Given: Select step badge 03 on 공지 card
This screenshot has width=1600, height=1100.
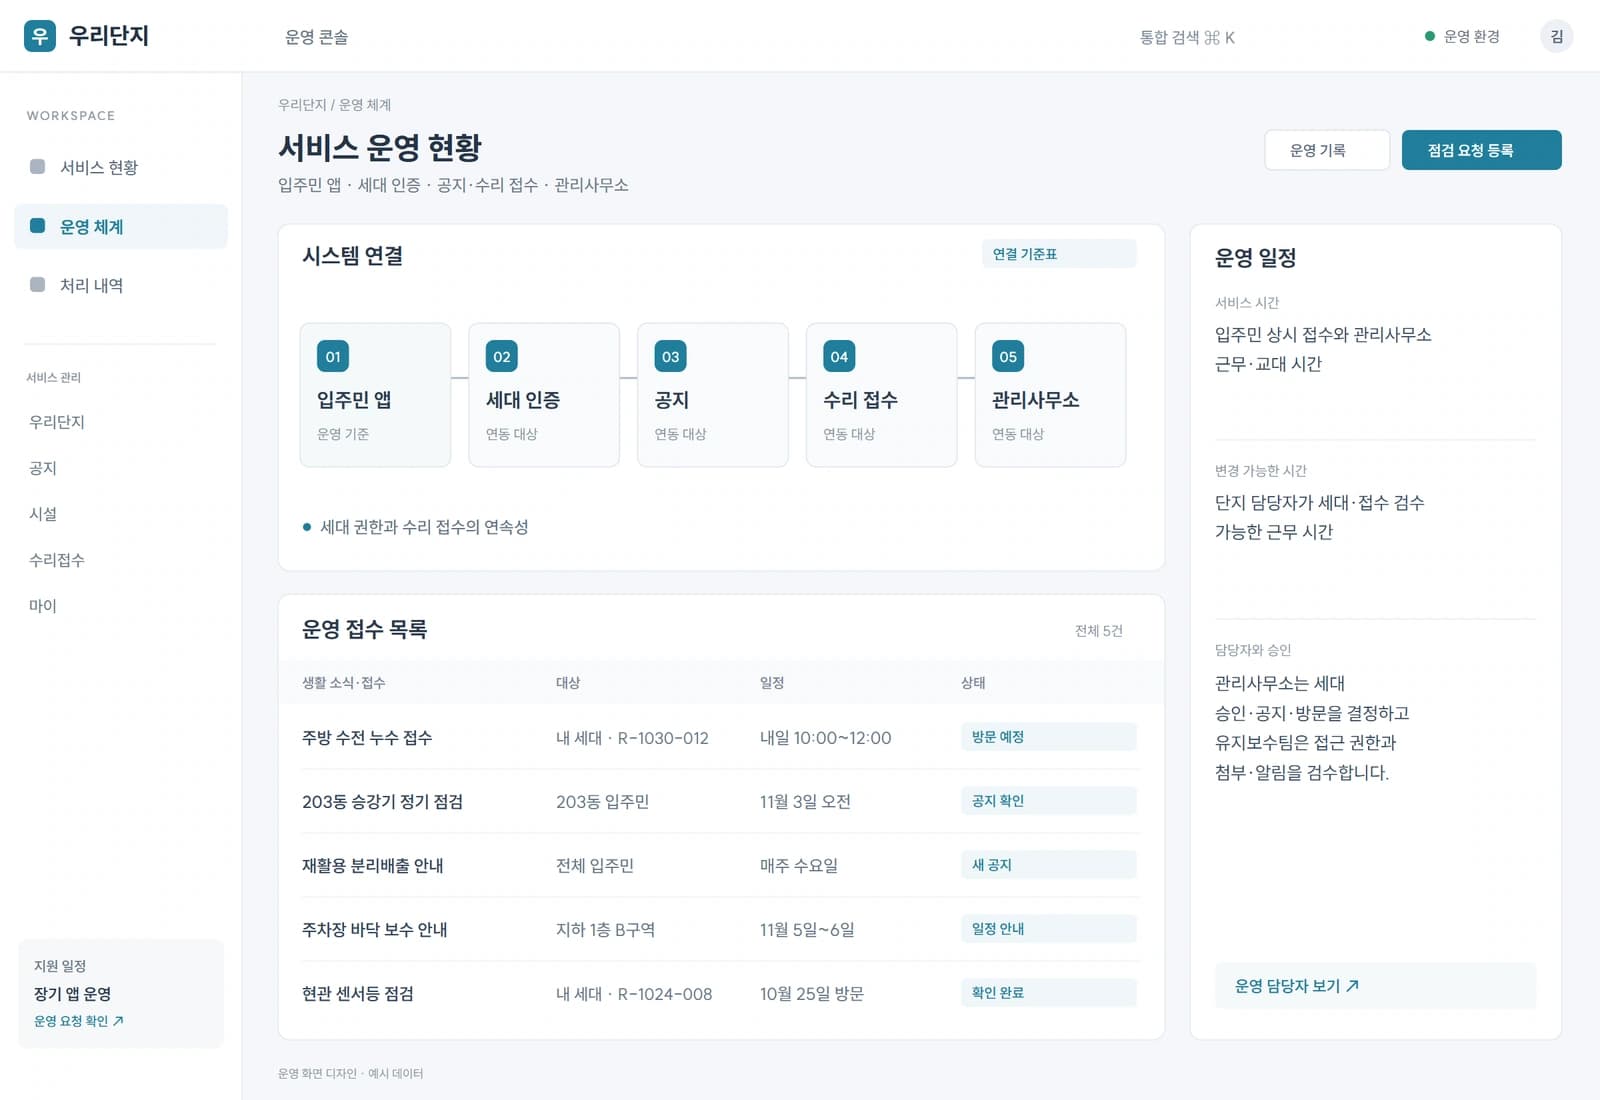Looking at the screenshot, I should (x=671, y=356).
